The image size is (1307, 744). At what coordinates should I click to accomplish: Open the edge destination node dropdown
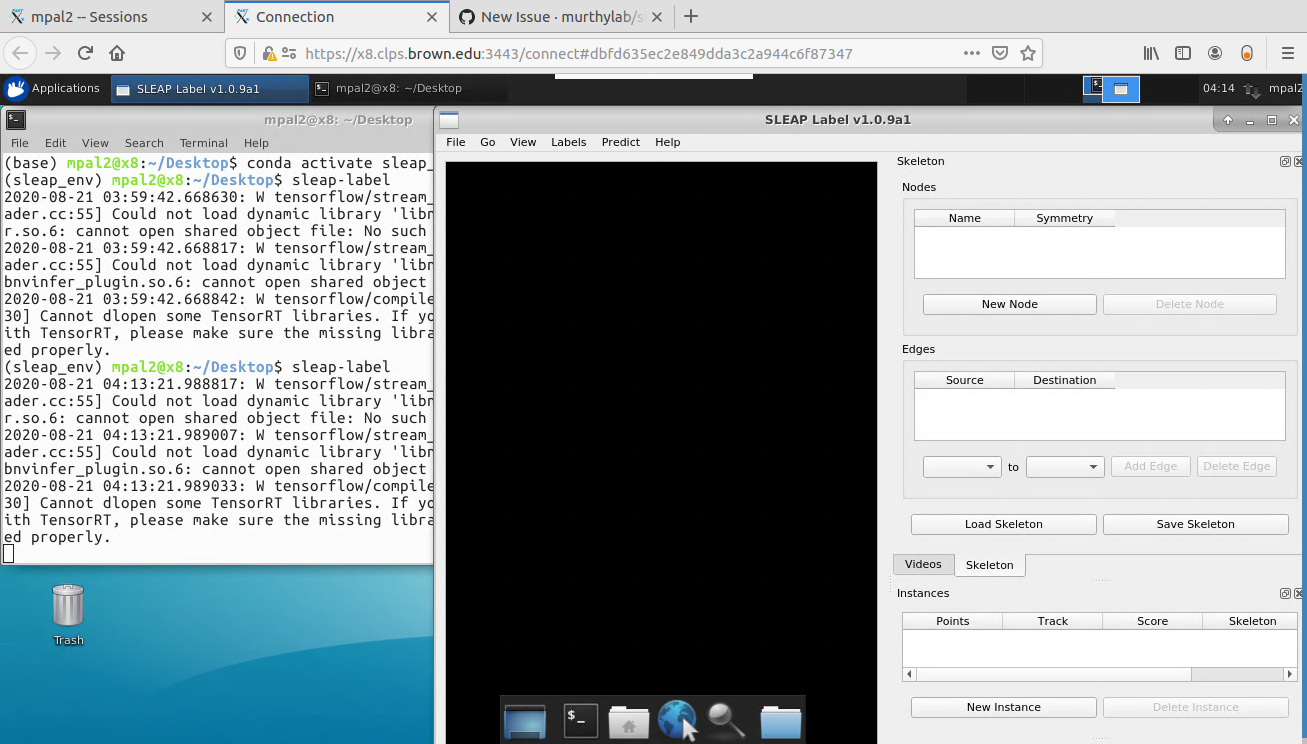click(x=1065, y=467)
